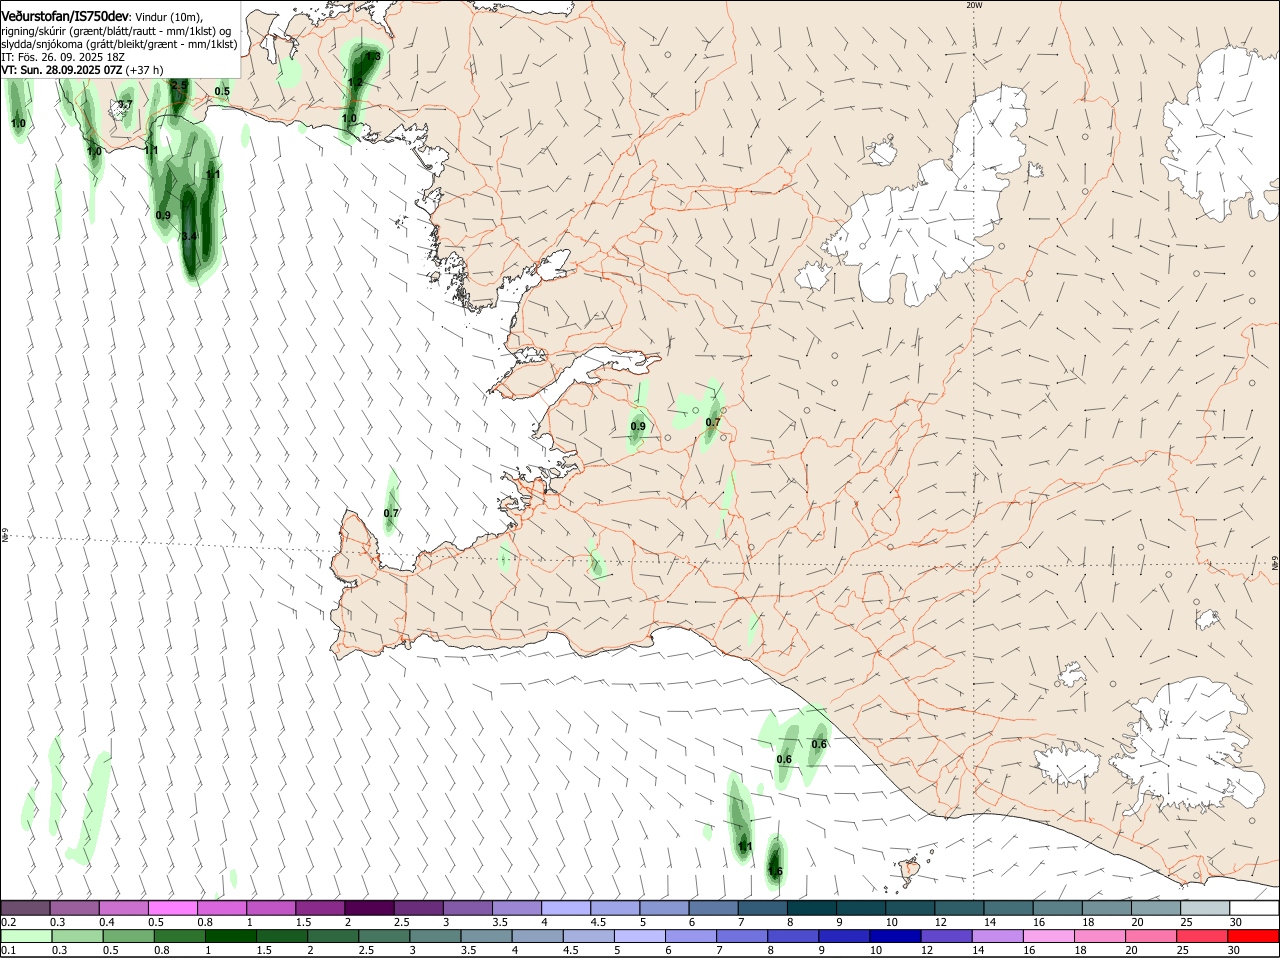Image resolution: width=1280 pixels, height=958 pixels.
Task: Pick the palest green swatch between 0.1 and 0.3
Action: [25, 936]
